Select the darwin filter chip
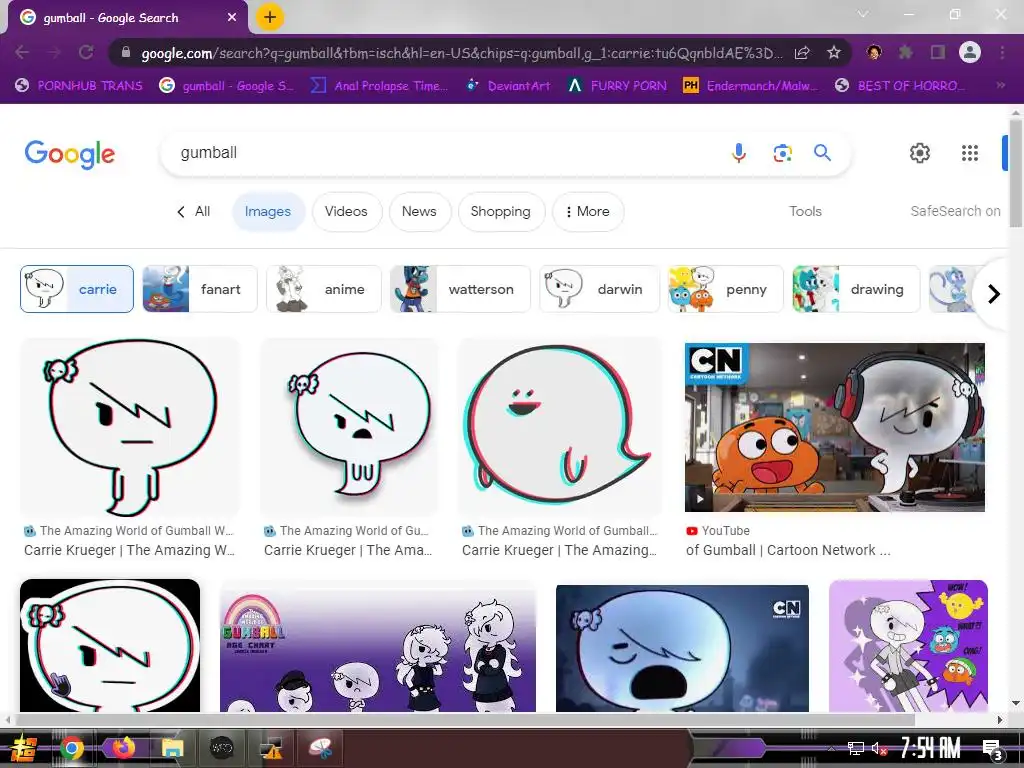Screen dimensions: 1024x768 [599, 289]
